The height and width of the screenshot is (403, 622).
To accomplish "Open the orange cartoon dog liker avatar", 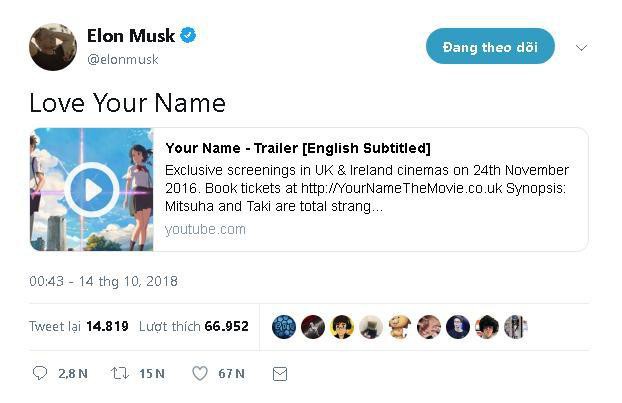I will click(400, 327).
